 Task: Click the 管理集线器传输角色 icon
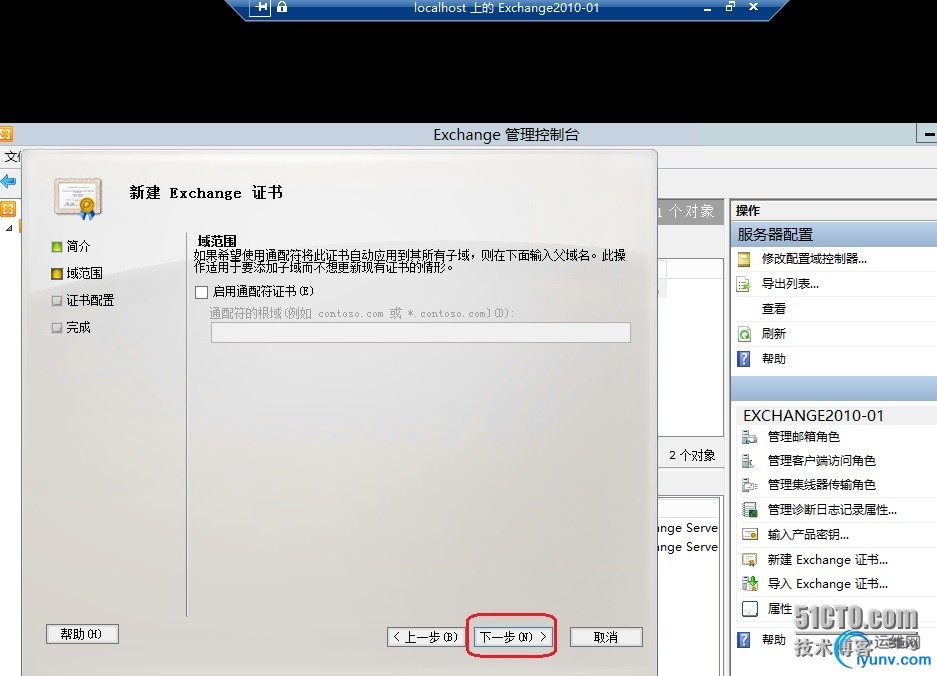click(749, 485)
